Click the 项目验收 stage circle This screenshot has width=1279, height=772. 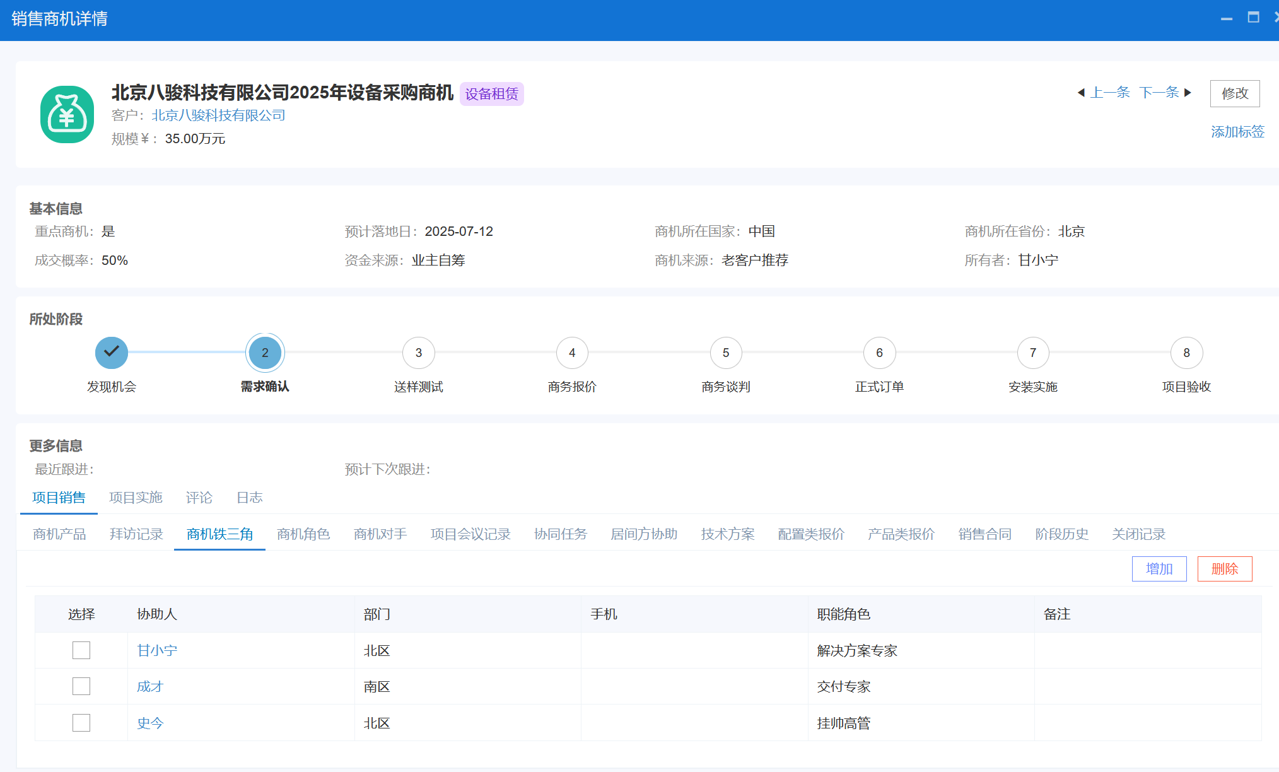tap(1186, 352)
